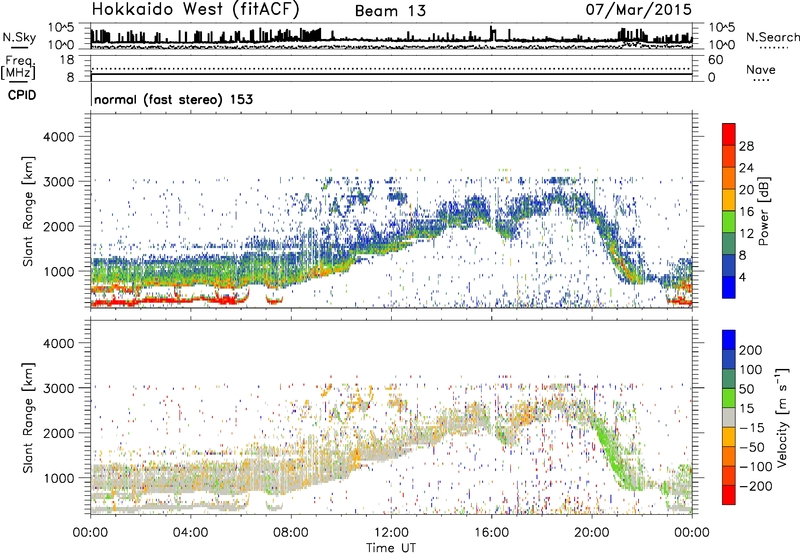Click the '16:00' time axis tick label
Screen dimensions: 800x554
491,533
